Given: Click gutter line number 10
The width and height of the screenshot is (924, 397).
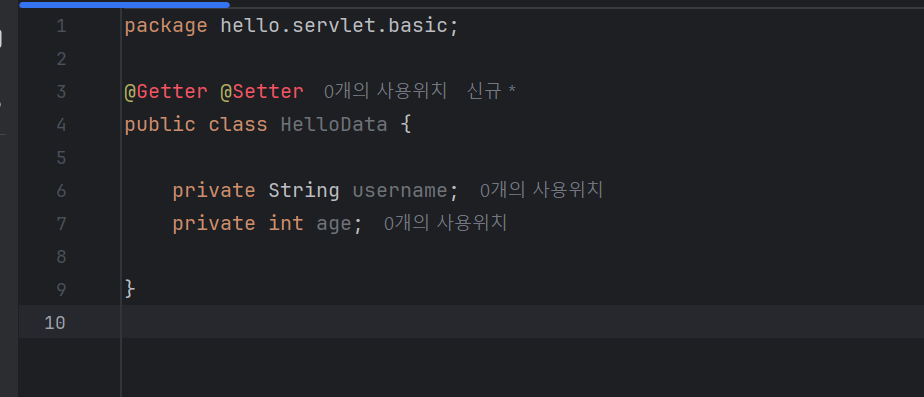Looking at the screenshot, I should click(55, 323).
